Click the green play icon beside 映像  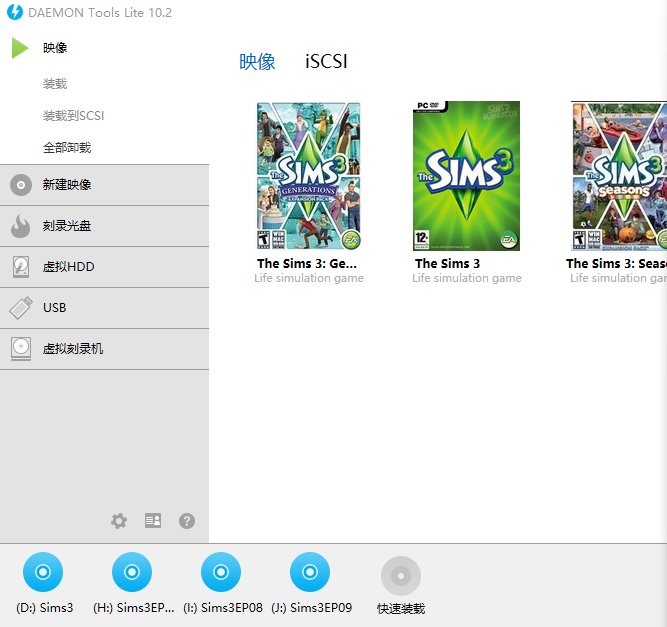[20, 48]
